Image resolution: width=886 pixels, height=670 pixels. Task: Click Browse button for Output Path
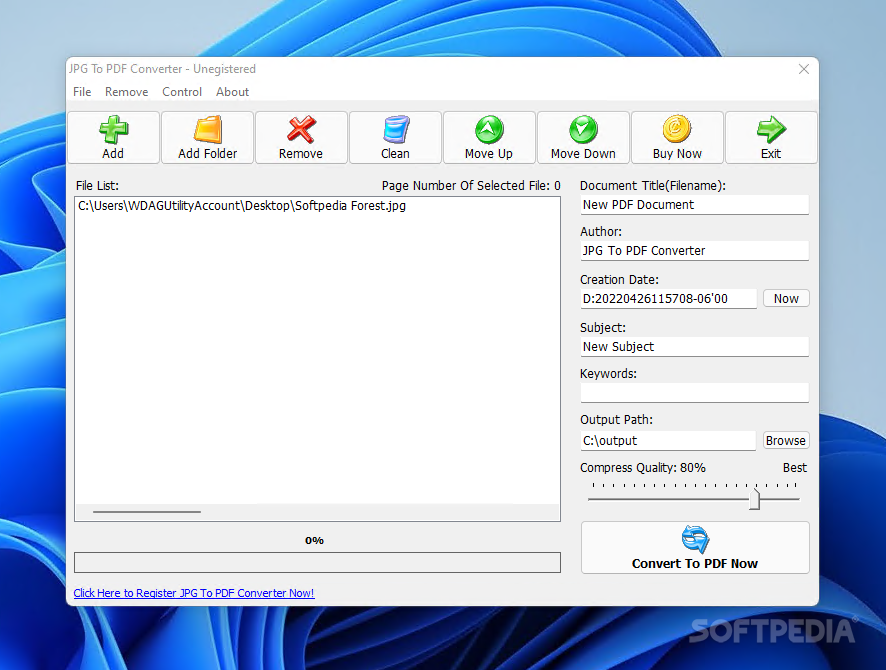(785, 440)
